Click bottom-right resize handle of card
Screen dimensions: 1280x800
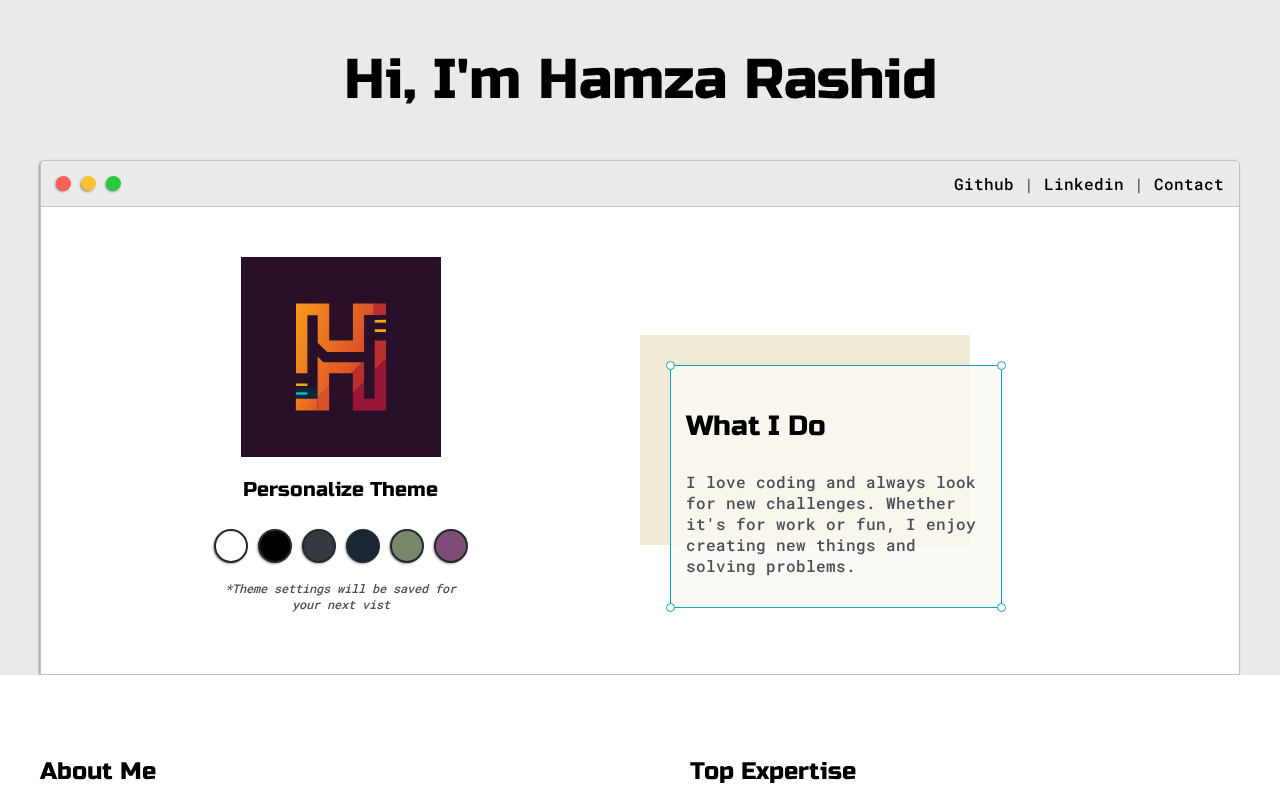tap(1001, 607)
